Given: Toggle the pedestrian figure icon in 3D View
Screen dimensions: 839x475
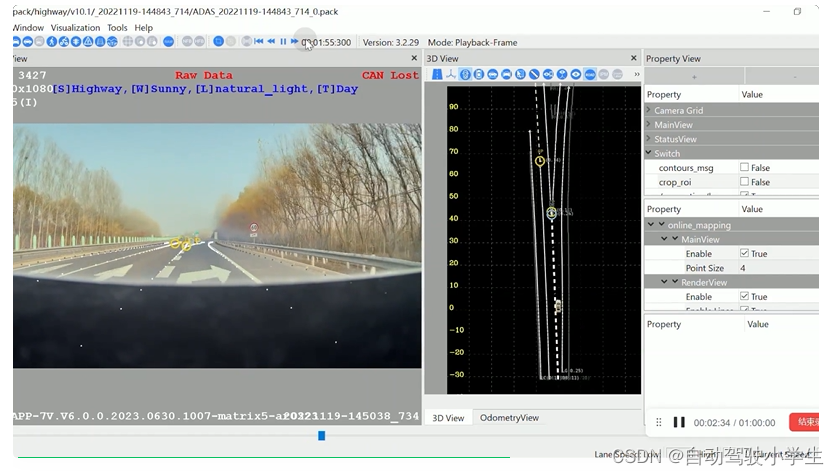Looking at the screenshot, I should pyautogui.click(x=562, y=74).
